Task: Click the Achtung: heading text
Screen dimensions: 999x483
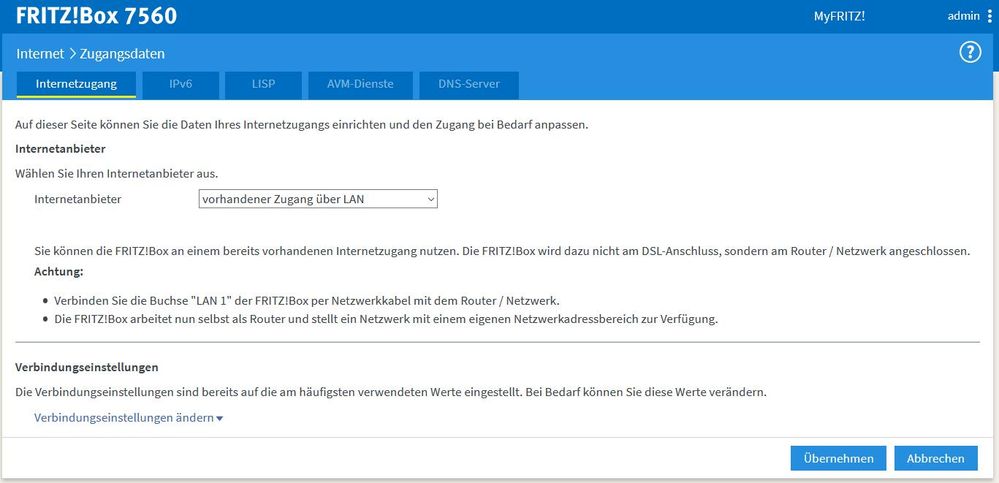Action: [59, 271]
